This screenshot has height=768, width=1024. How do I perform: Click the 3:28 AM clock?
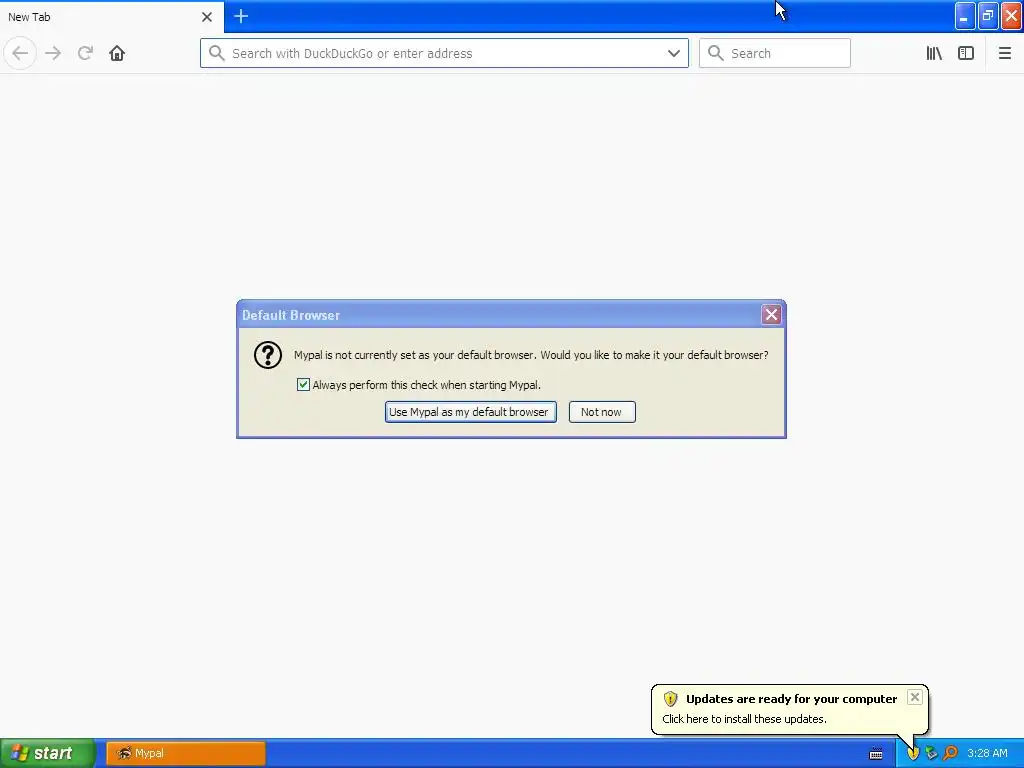pos(987,753)
